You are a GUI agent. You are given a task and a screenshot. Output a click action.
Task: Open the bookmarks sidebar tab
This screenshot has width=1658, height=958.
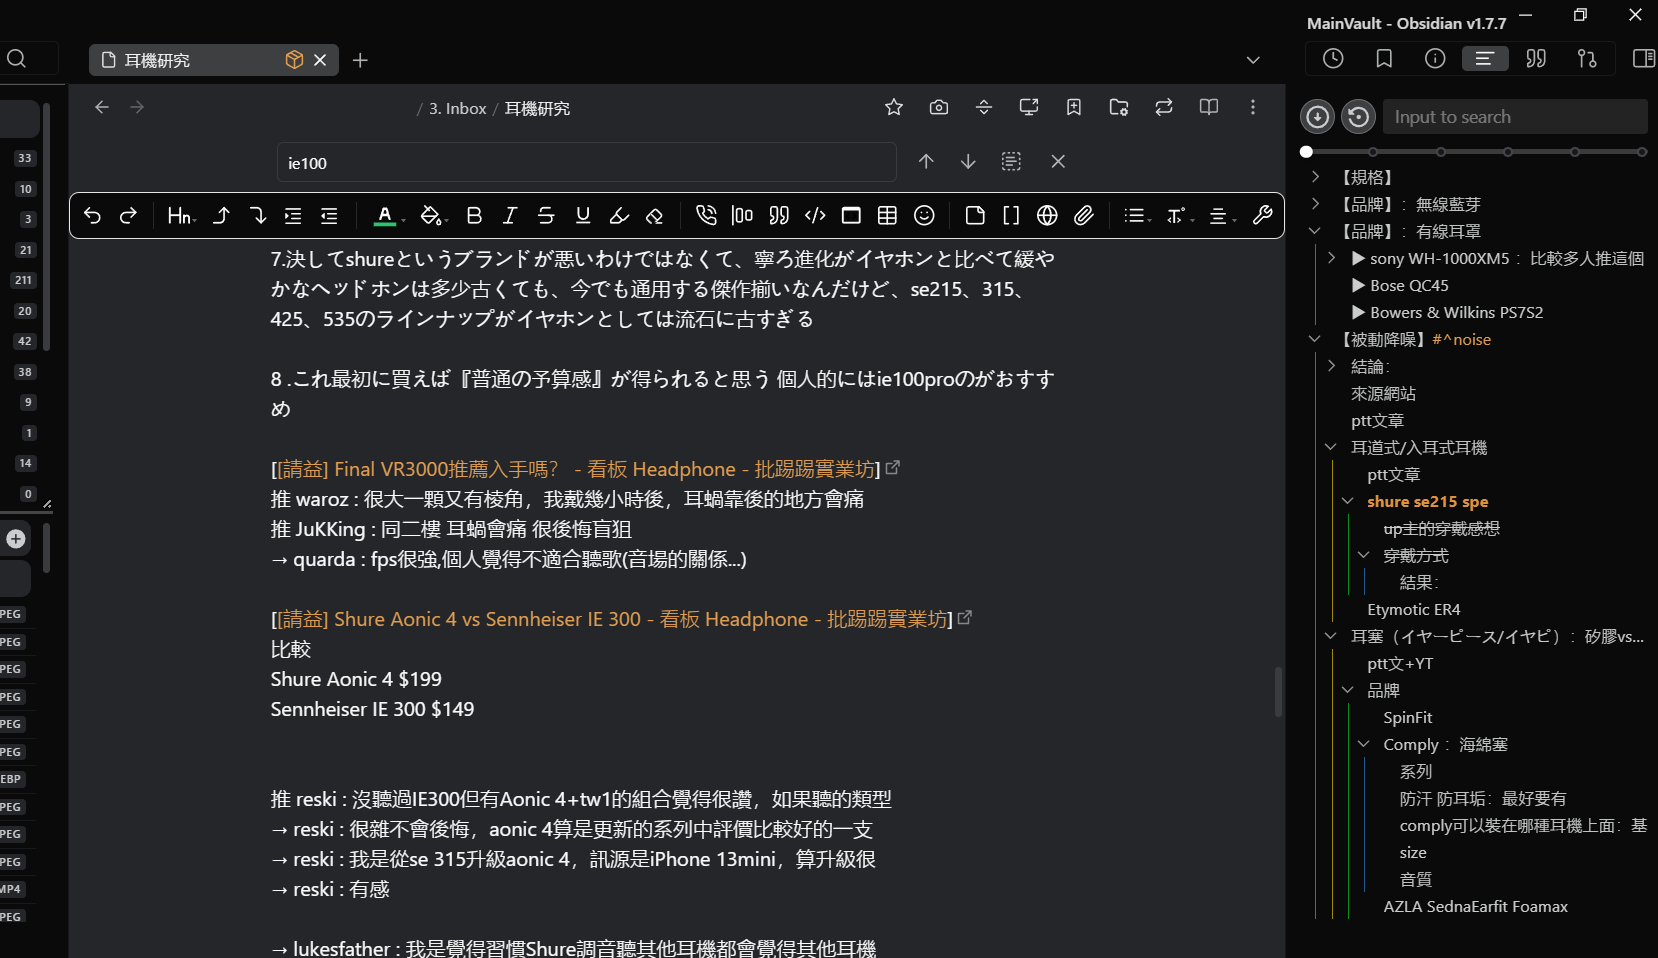(1384, 59)
